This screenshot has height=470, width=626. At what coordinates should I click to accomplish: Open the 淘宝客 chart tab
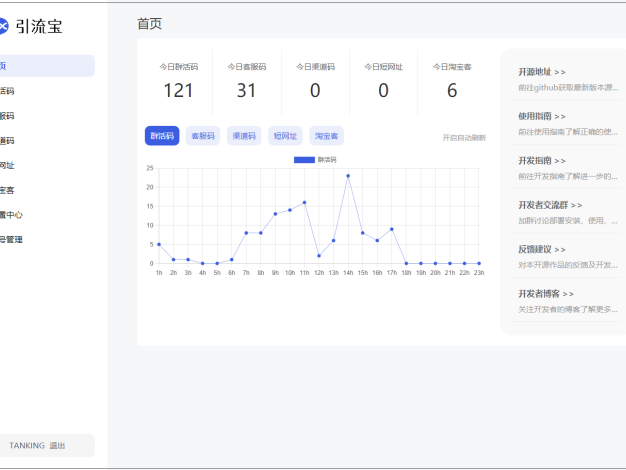click(326, 136)
